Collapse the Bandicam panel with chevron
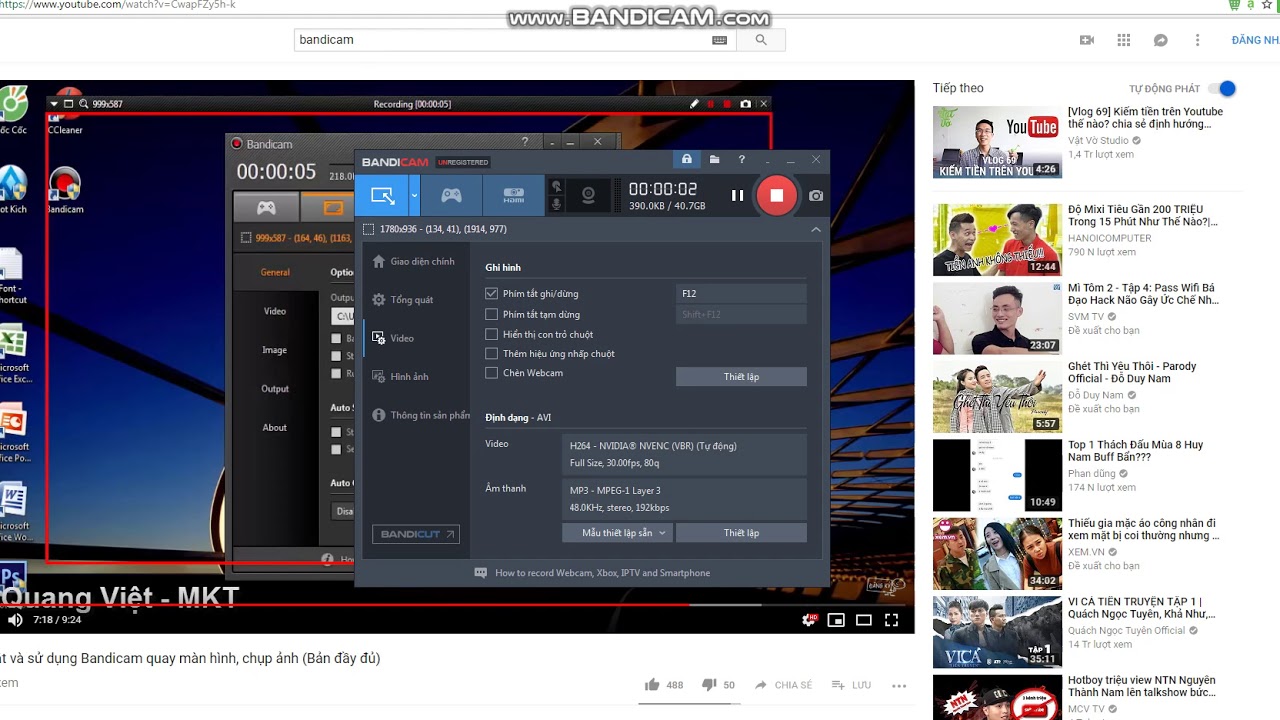This screenshot has width=1280, height=720. [816, 229]
